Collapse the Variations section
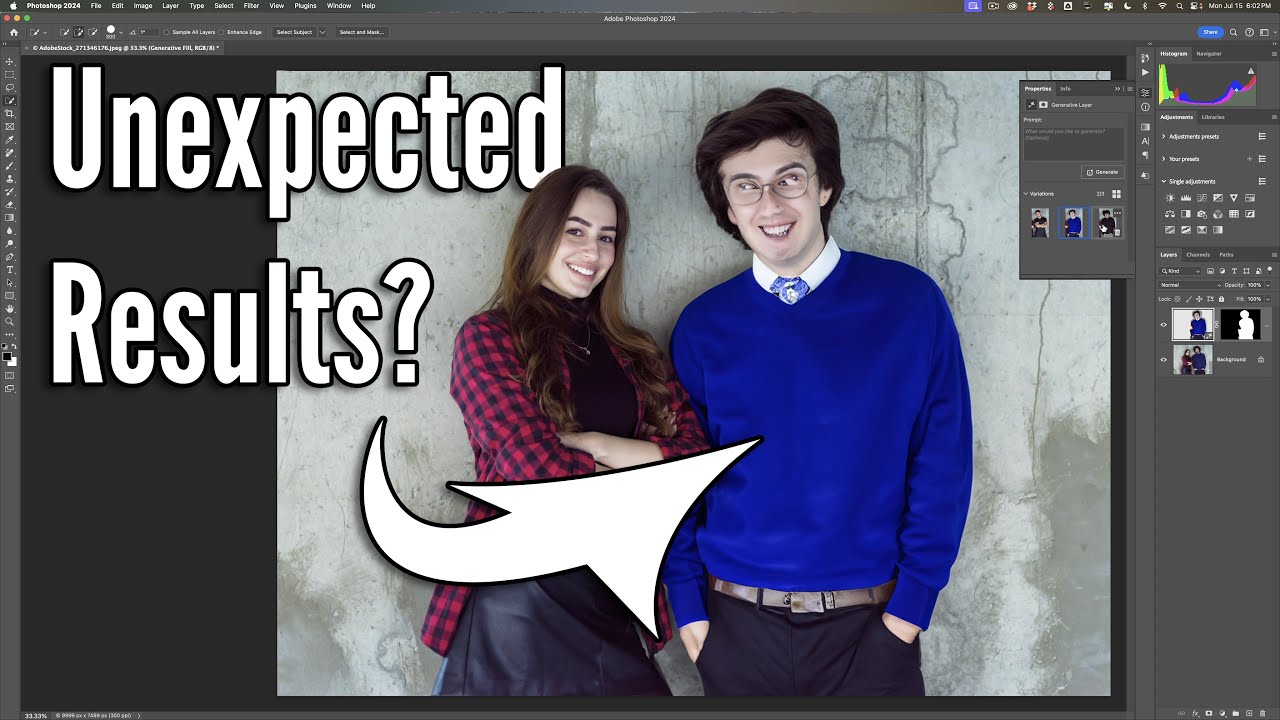1280x720 pixels. click(x=1025, y=194)
